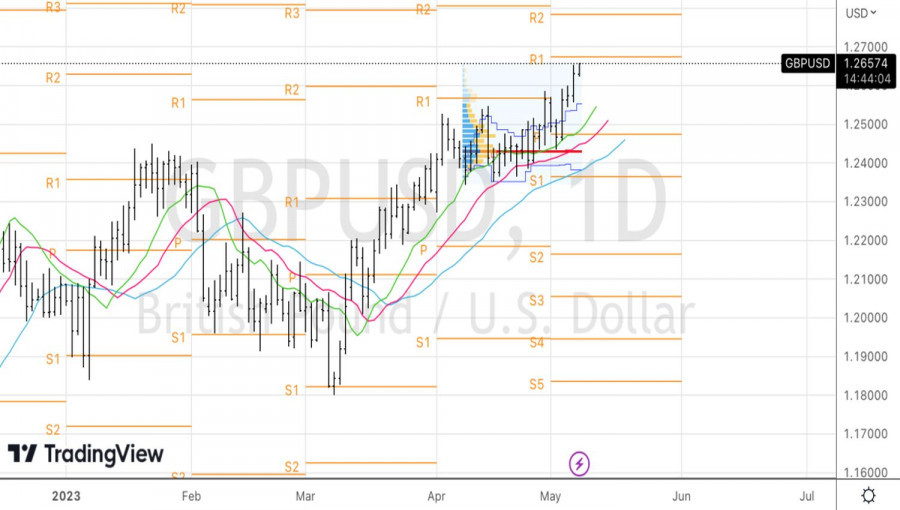The width and height of the screenshot is (900, 510).
Task: Click the Jul label on time axis
Action: click(806, 496)
